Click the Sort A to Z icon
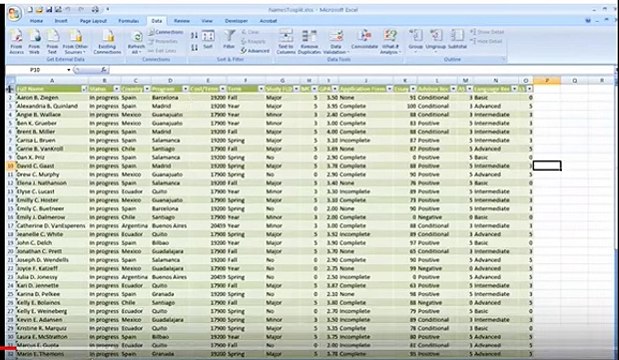Image resolution: width=619 pixels, height=360 pixels. click(194, 36)
